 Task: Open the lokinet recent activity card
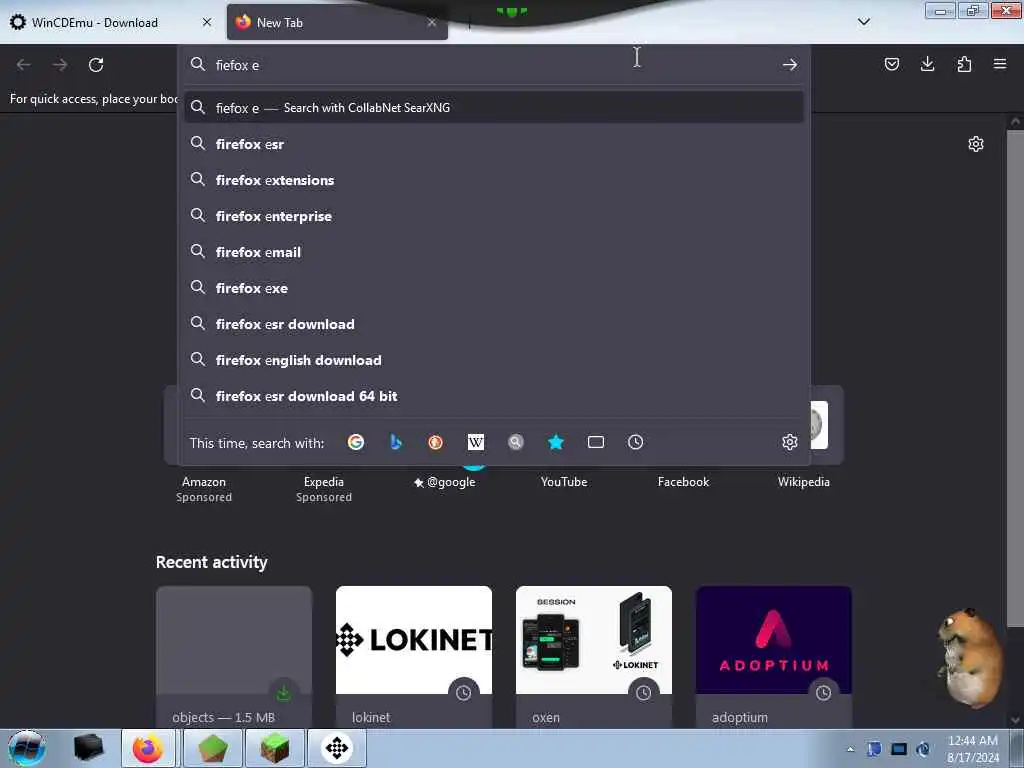[413, 656]
